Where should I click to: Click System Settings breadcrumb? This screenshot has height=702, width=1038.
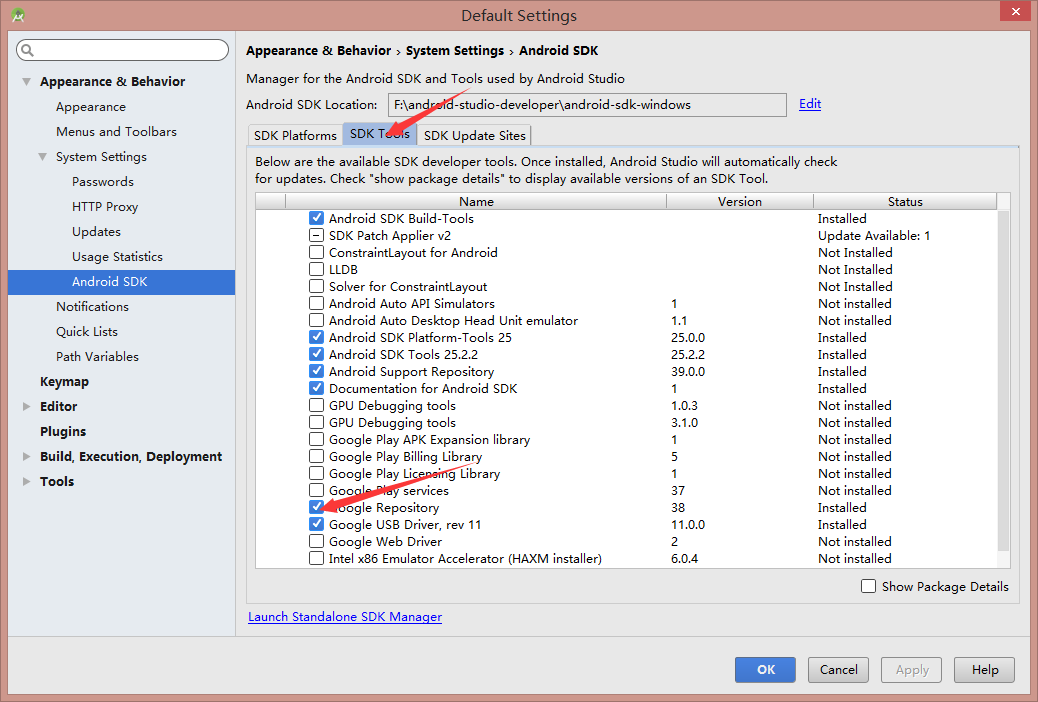(x=455, y=51)
